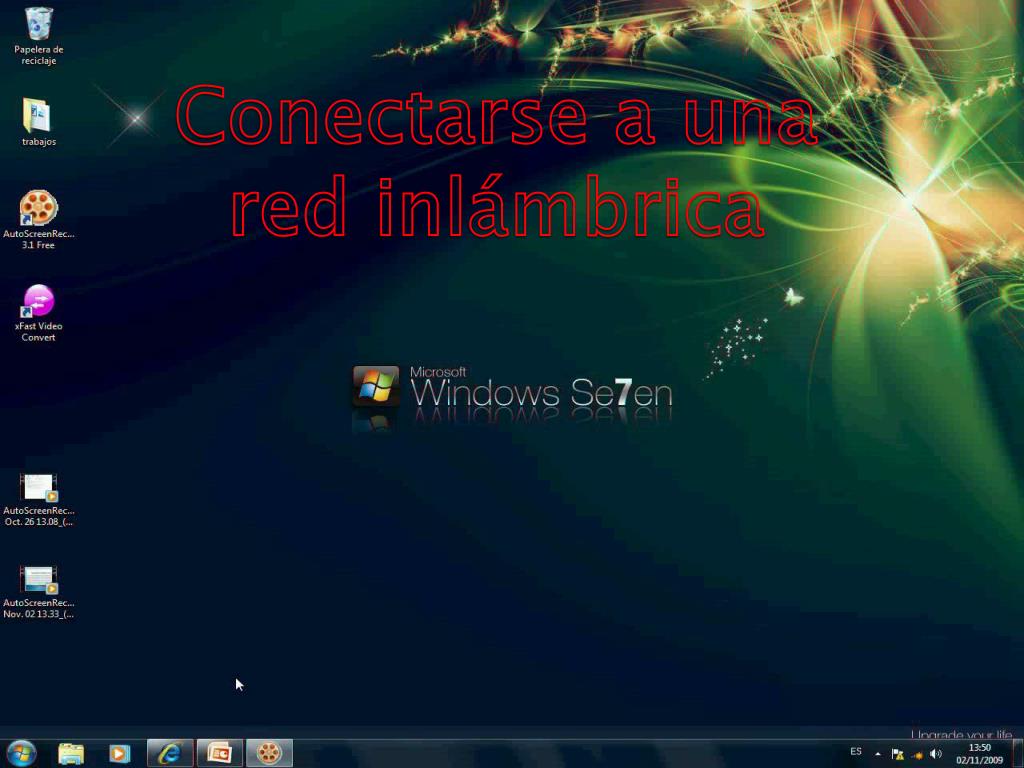
Task: Open the clock showing 13:50
Action: coord(979,754)
